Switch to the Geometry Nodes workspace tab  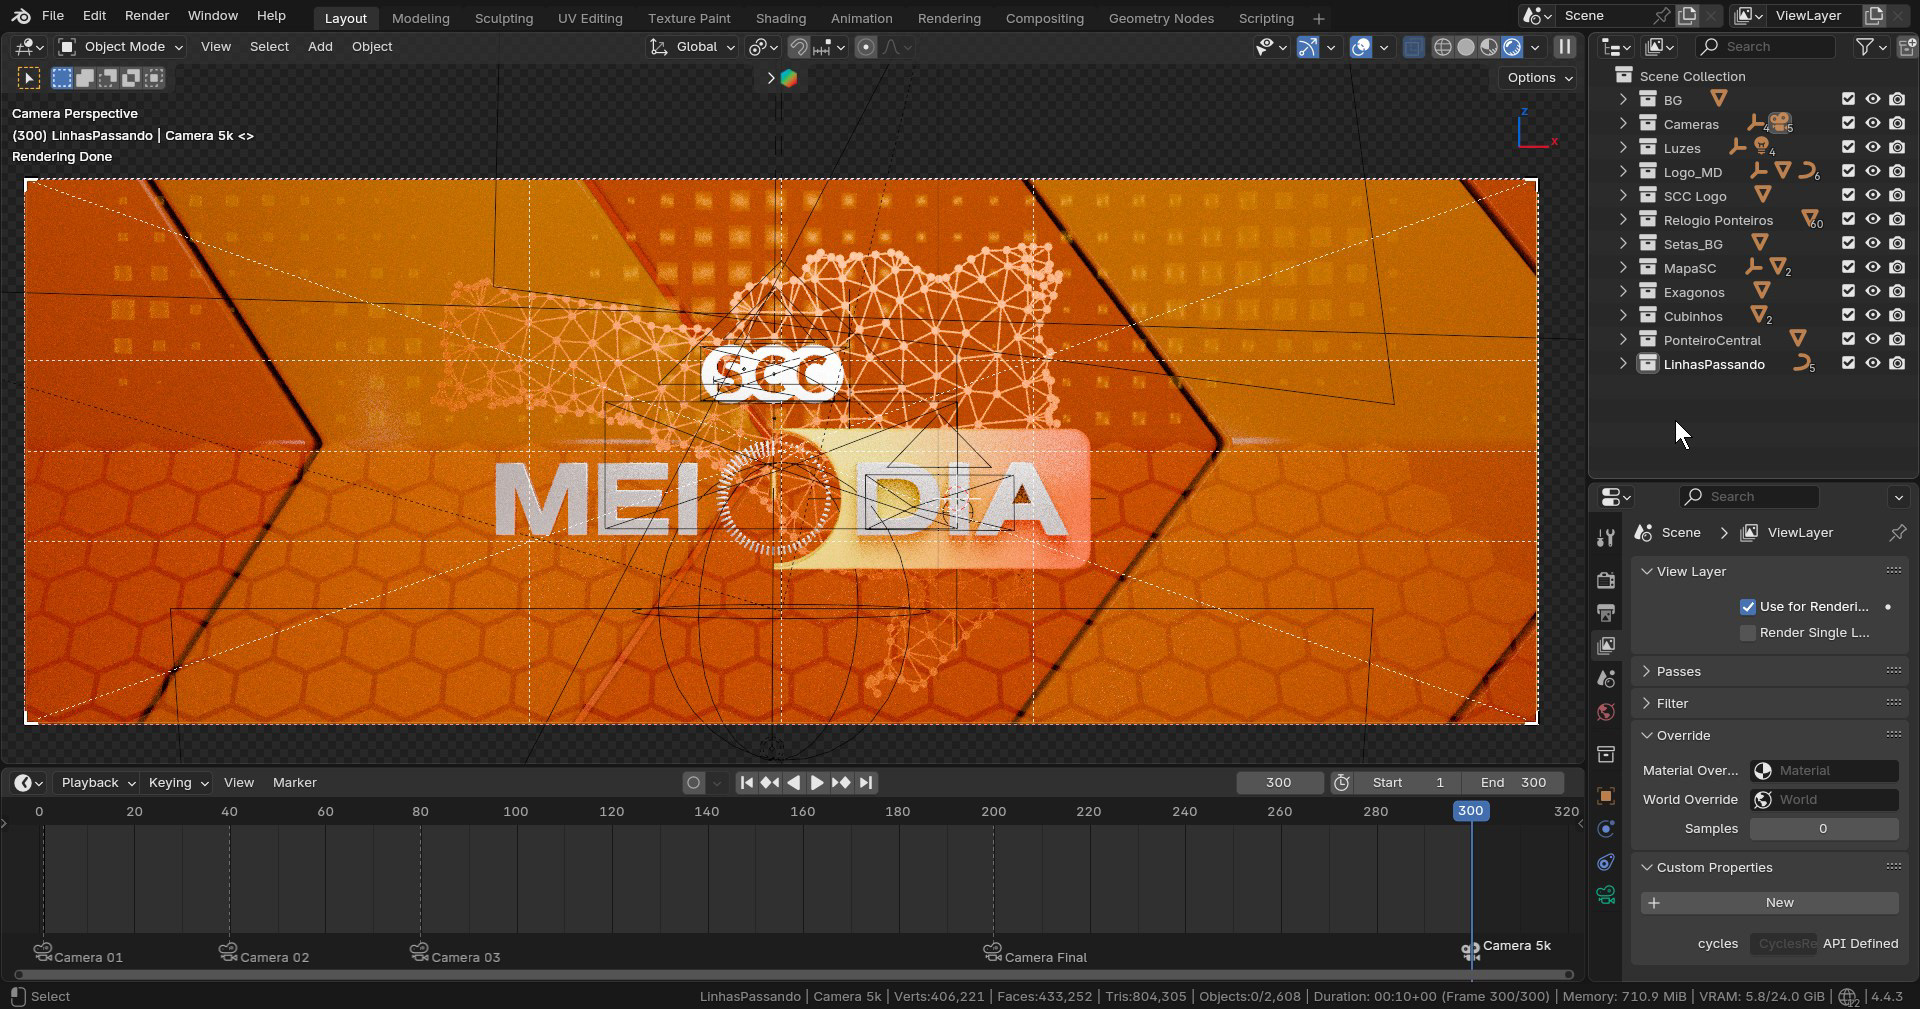click(1161, 18)
